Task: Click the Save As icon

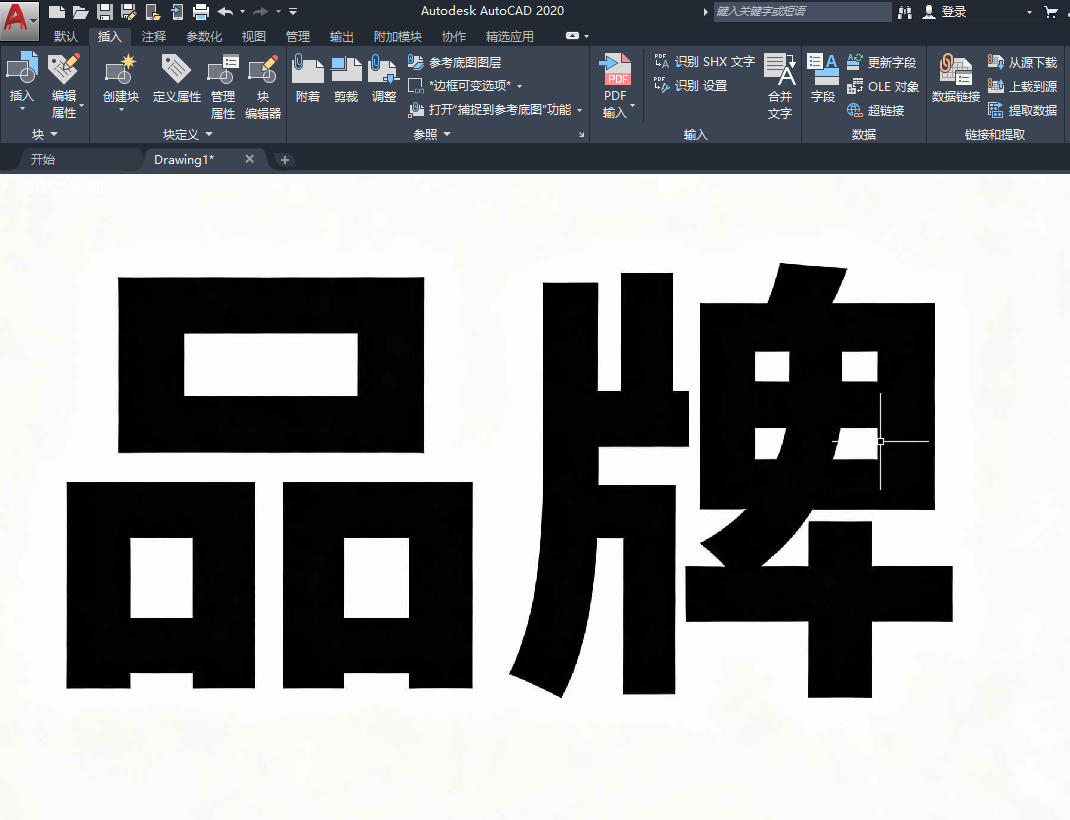Action: coord(128,12)
